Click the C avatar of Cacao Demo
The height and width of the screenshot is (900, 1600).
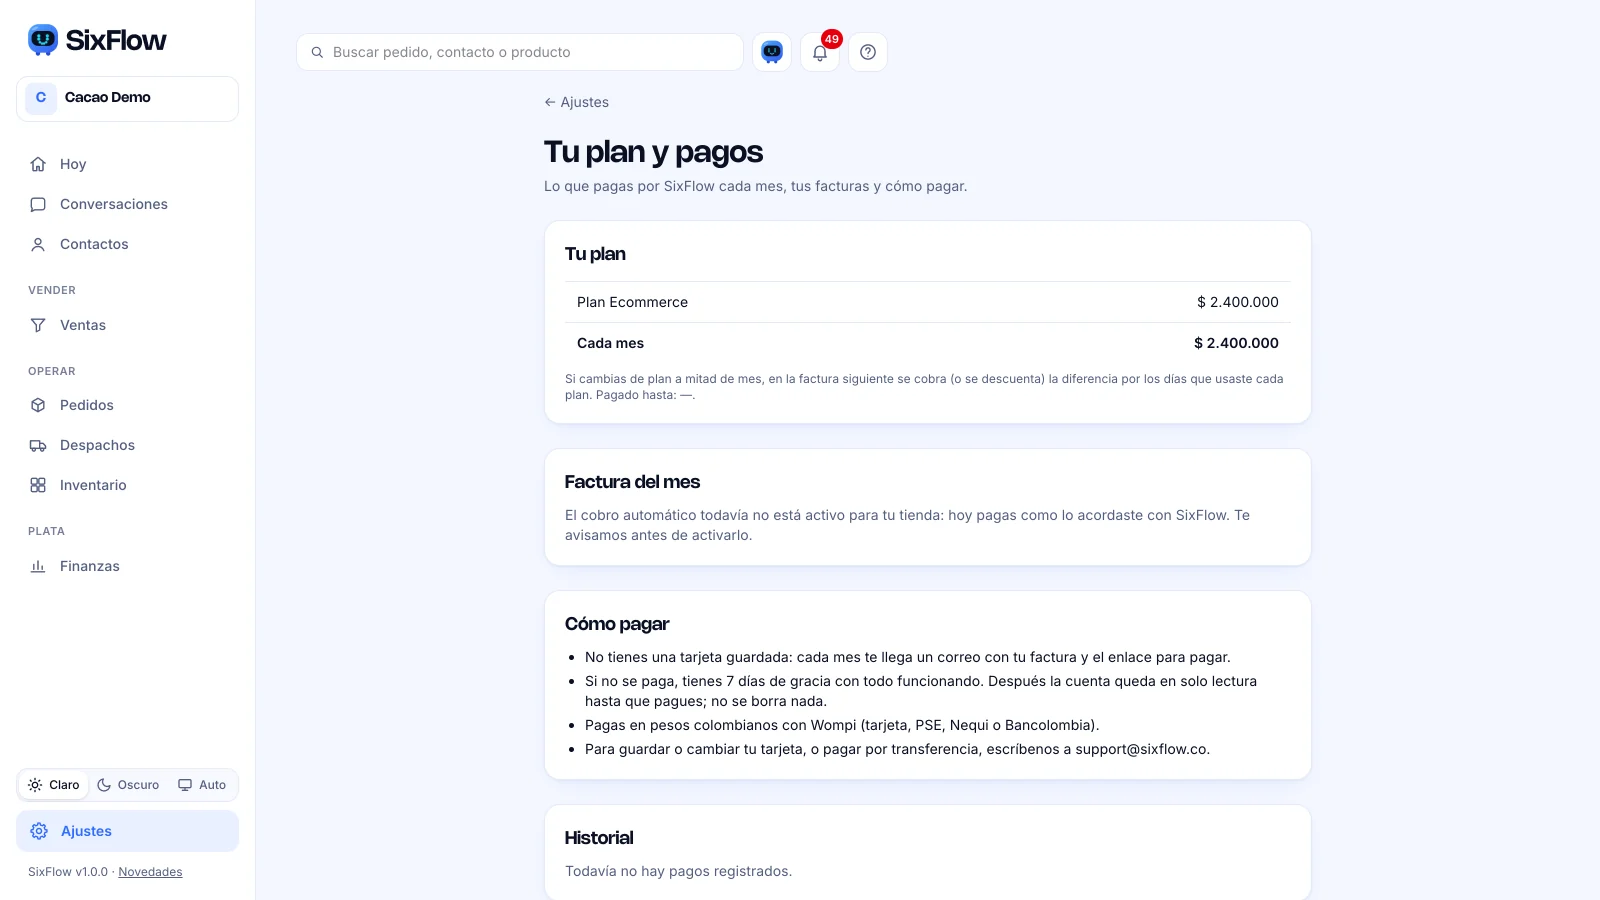coord(41,98)
